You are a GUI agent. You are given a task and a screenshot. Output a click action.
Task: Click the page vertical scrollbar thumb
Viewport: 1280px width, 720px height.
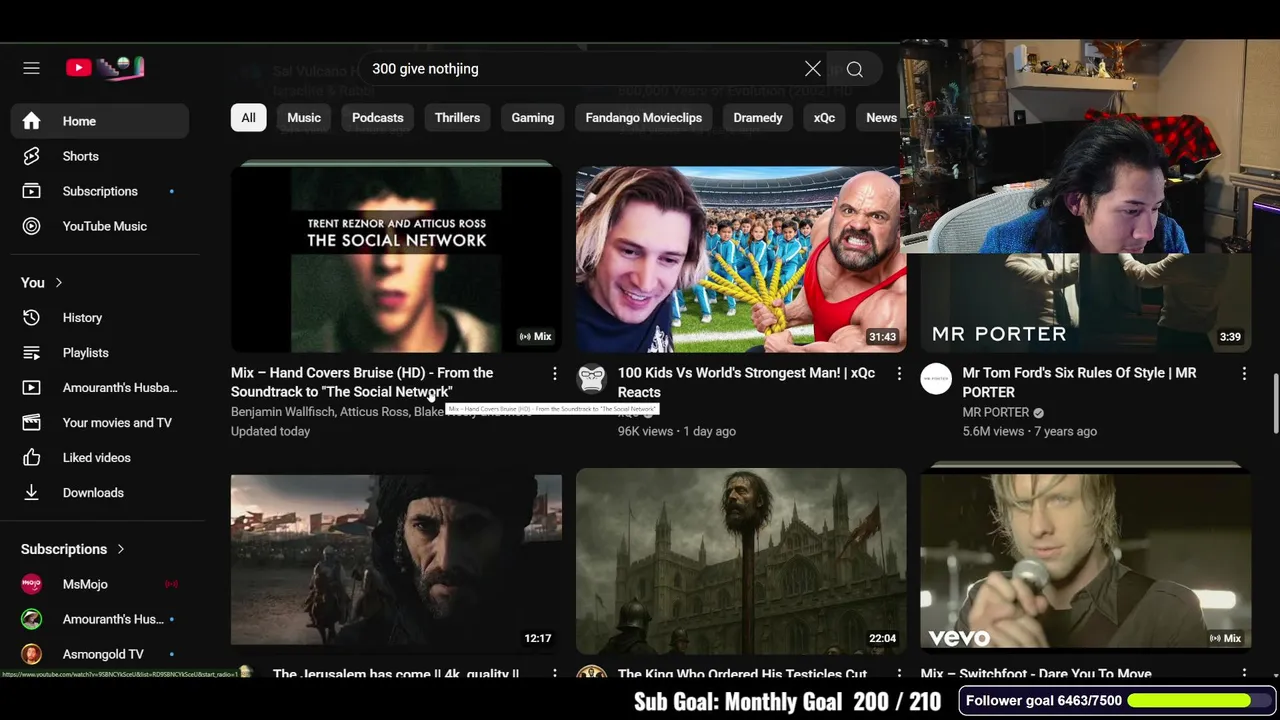pyautogui.click(x=1274, y=403)
